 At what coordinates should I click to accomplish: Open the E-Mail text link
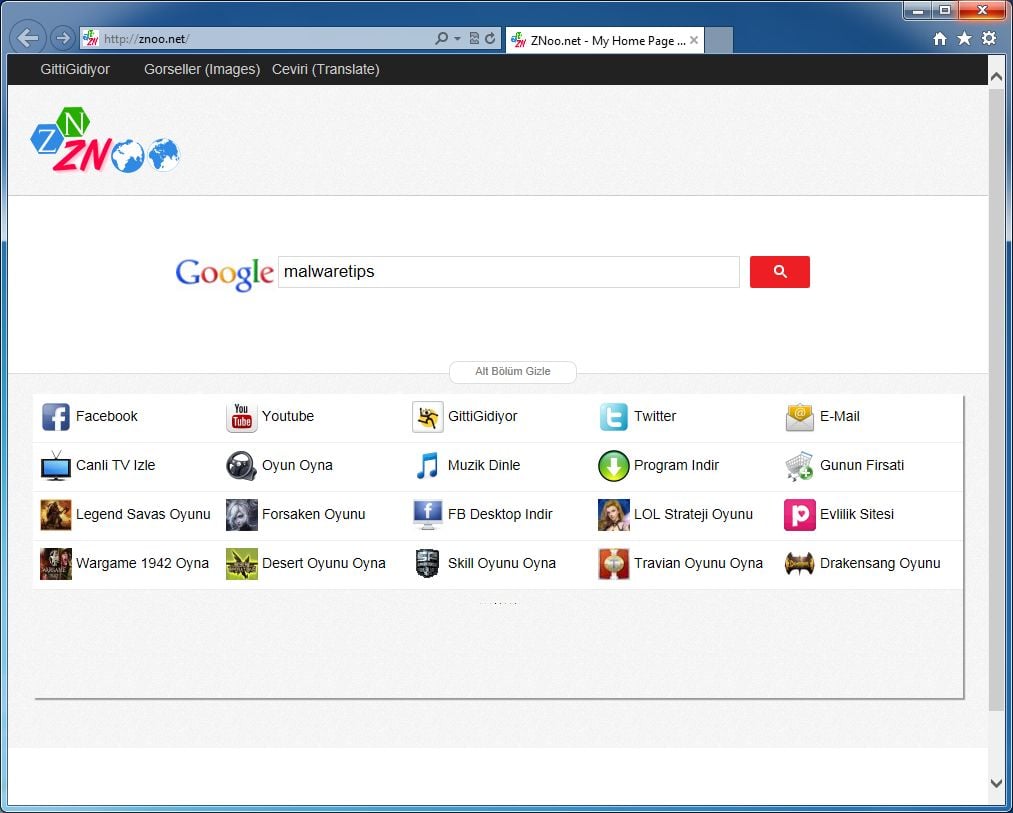[840, 417]
